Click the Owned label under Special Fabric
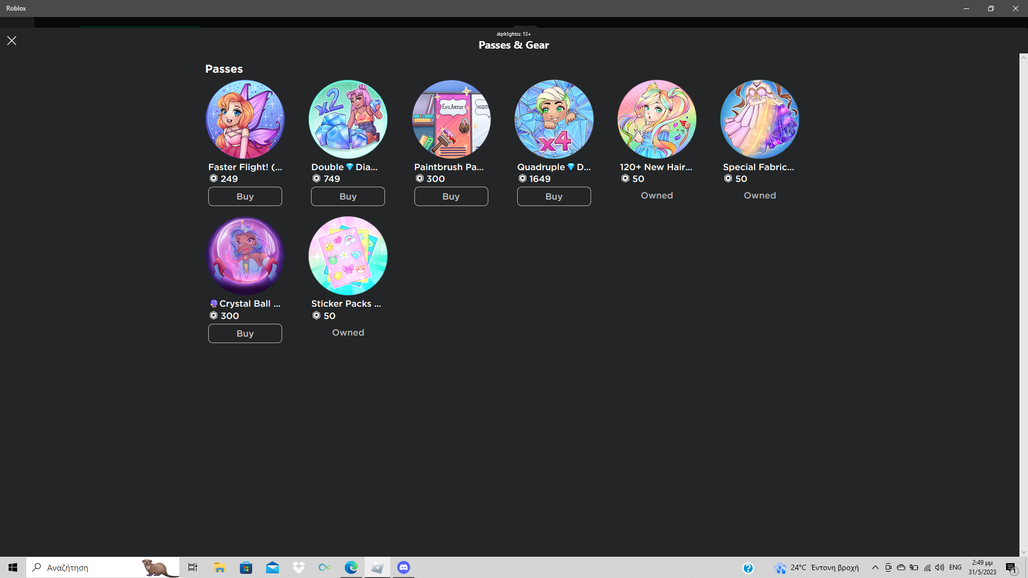 [x=760, y=195]
